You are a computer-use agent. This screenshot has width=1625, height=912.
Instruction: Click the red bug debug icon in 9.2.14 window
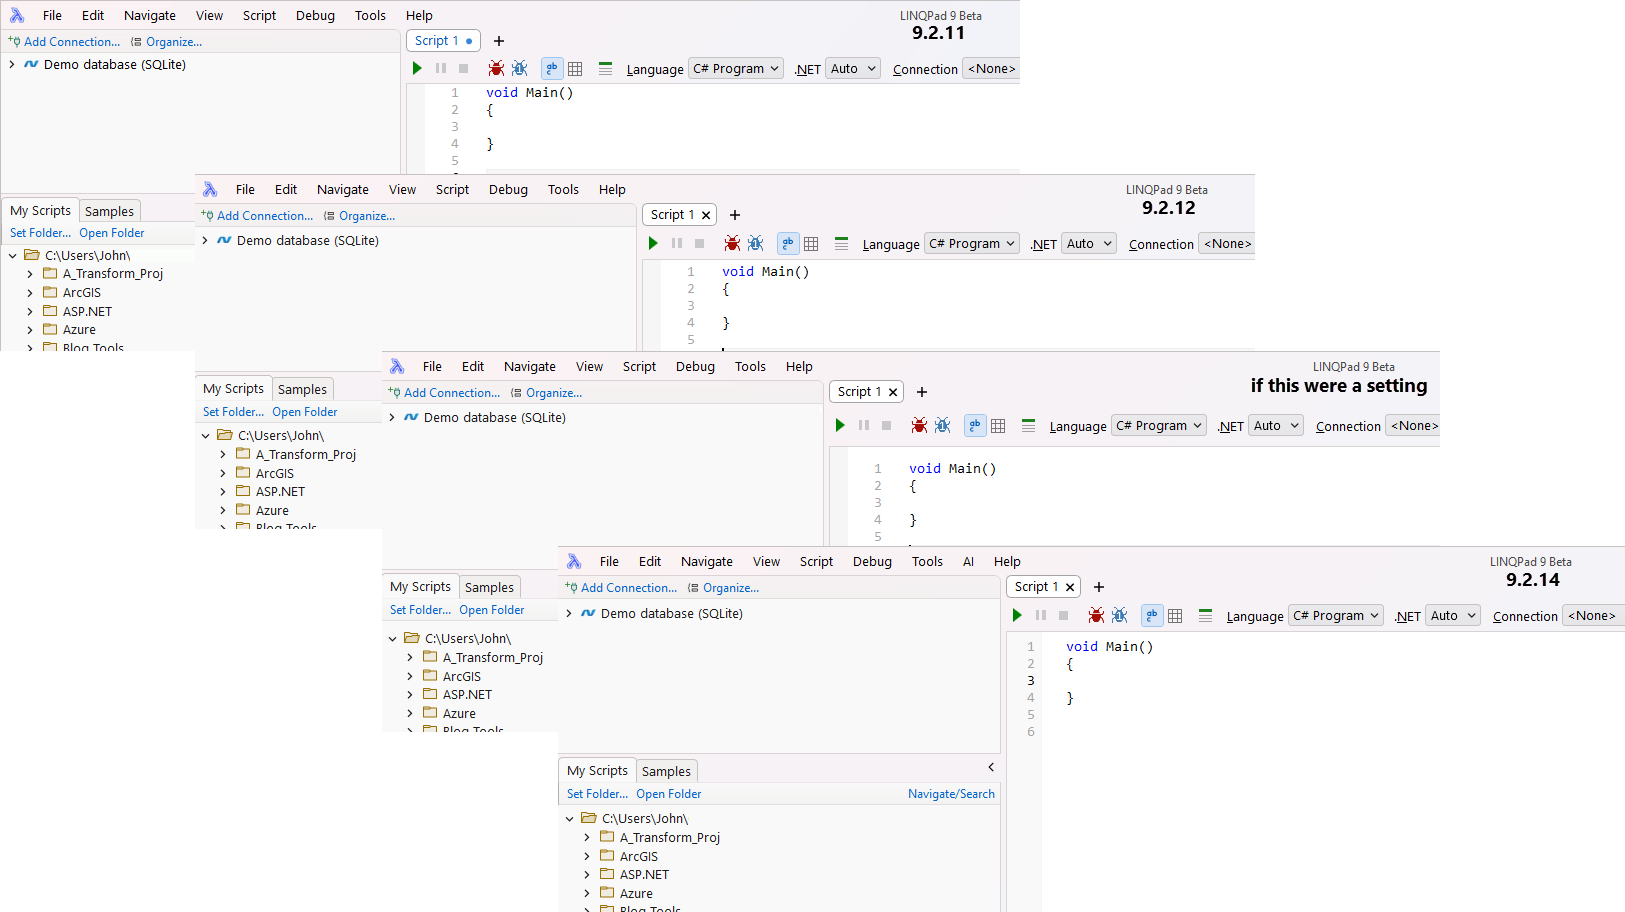pos(1096,615)
